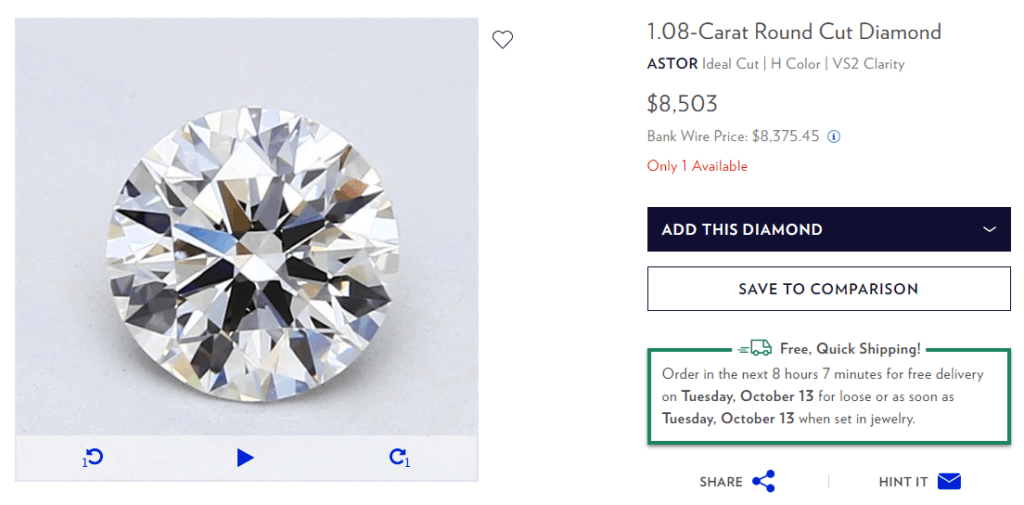Select the SHARE text label
1024x505 pixels.
721,482
